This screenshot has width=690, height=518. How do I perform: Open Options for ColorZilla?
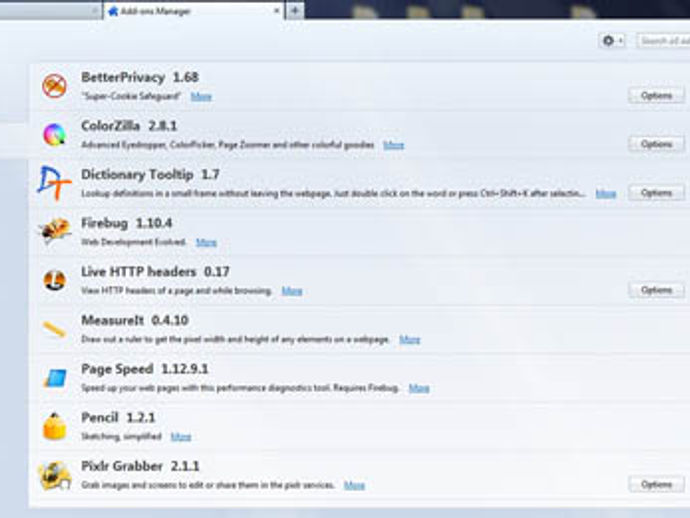656,144
